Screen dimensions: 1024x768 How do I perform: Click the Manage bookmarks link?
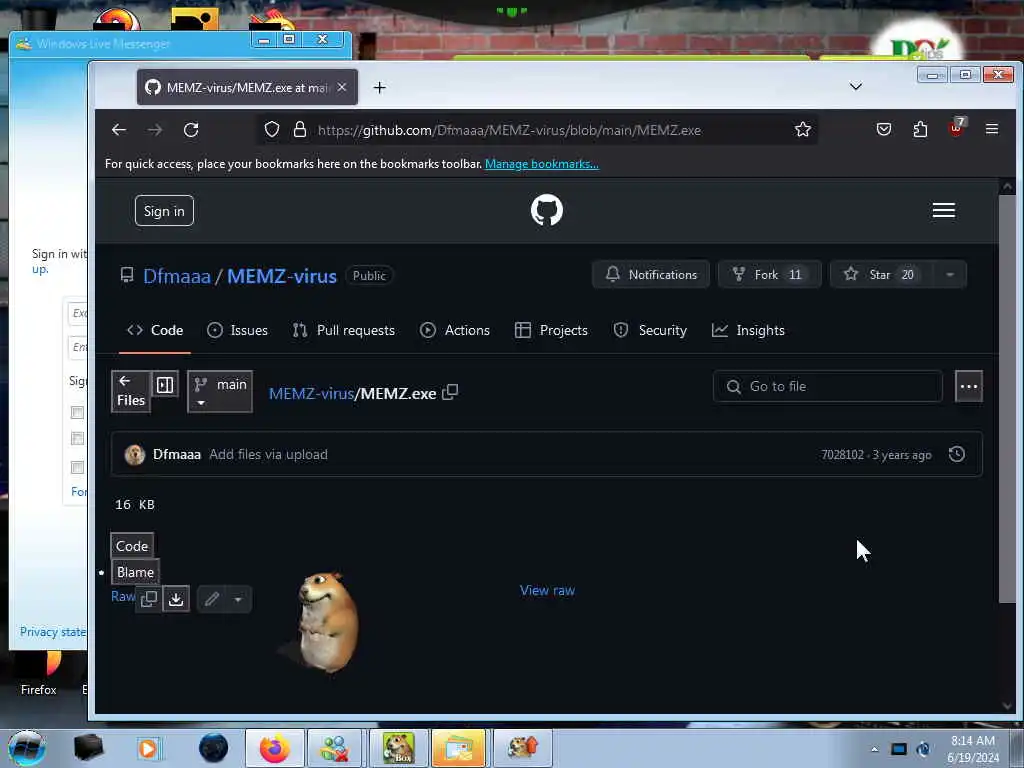pos(541,164)
